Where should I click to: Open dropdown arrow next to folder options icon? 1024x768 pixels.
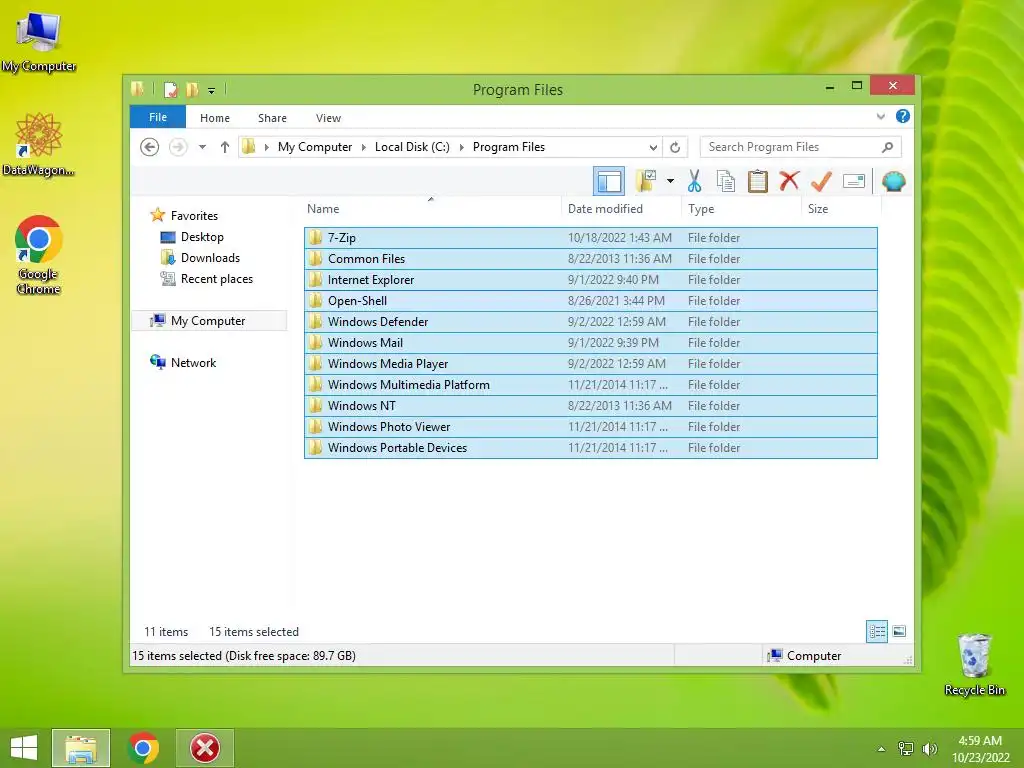click(670, 181)
